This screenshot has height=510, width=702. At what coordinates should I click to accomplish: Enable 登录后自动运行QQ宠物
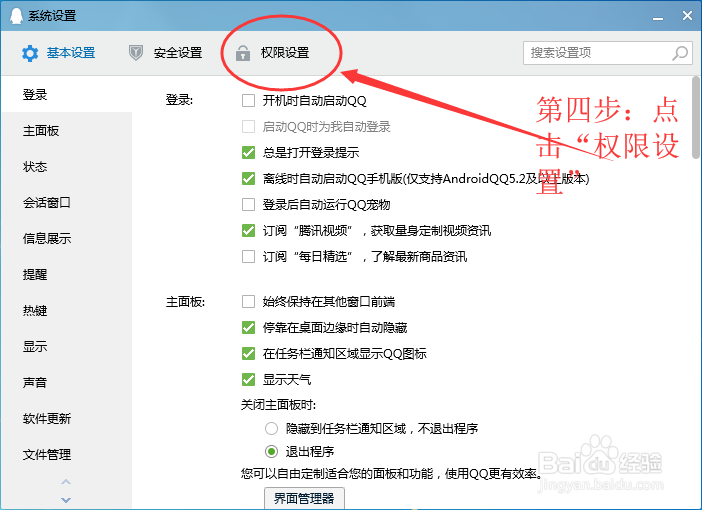point(248,204)
